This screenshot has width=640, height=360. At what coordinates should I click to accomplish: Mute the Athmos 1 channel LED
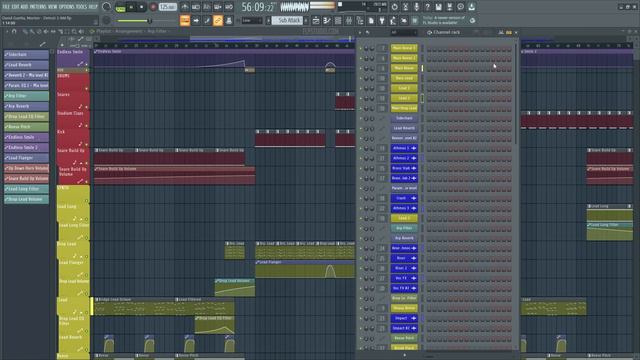[x=361, y=149]
